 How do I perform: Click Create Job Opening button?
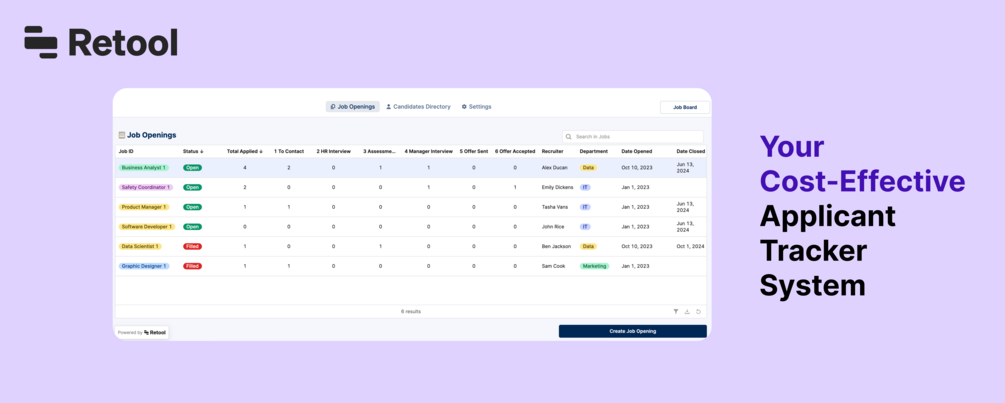tap(633, 331)
